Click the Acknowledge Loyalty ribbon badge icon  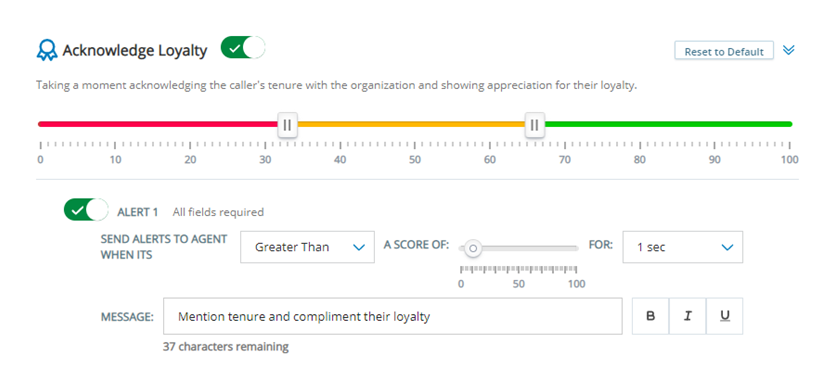coord(47,51)
